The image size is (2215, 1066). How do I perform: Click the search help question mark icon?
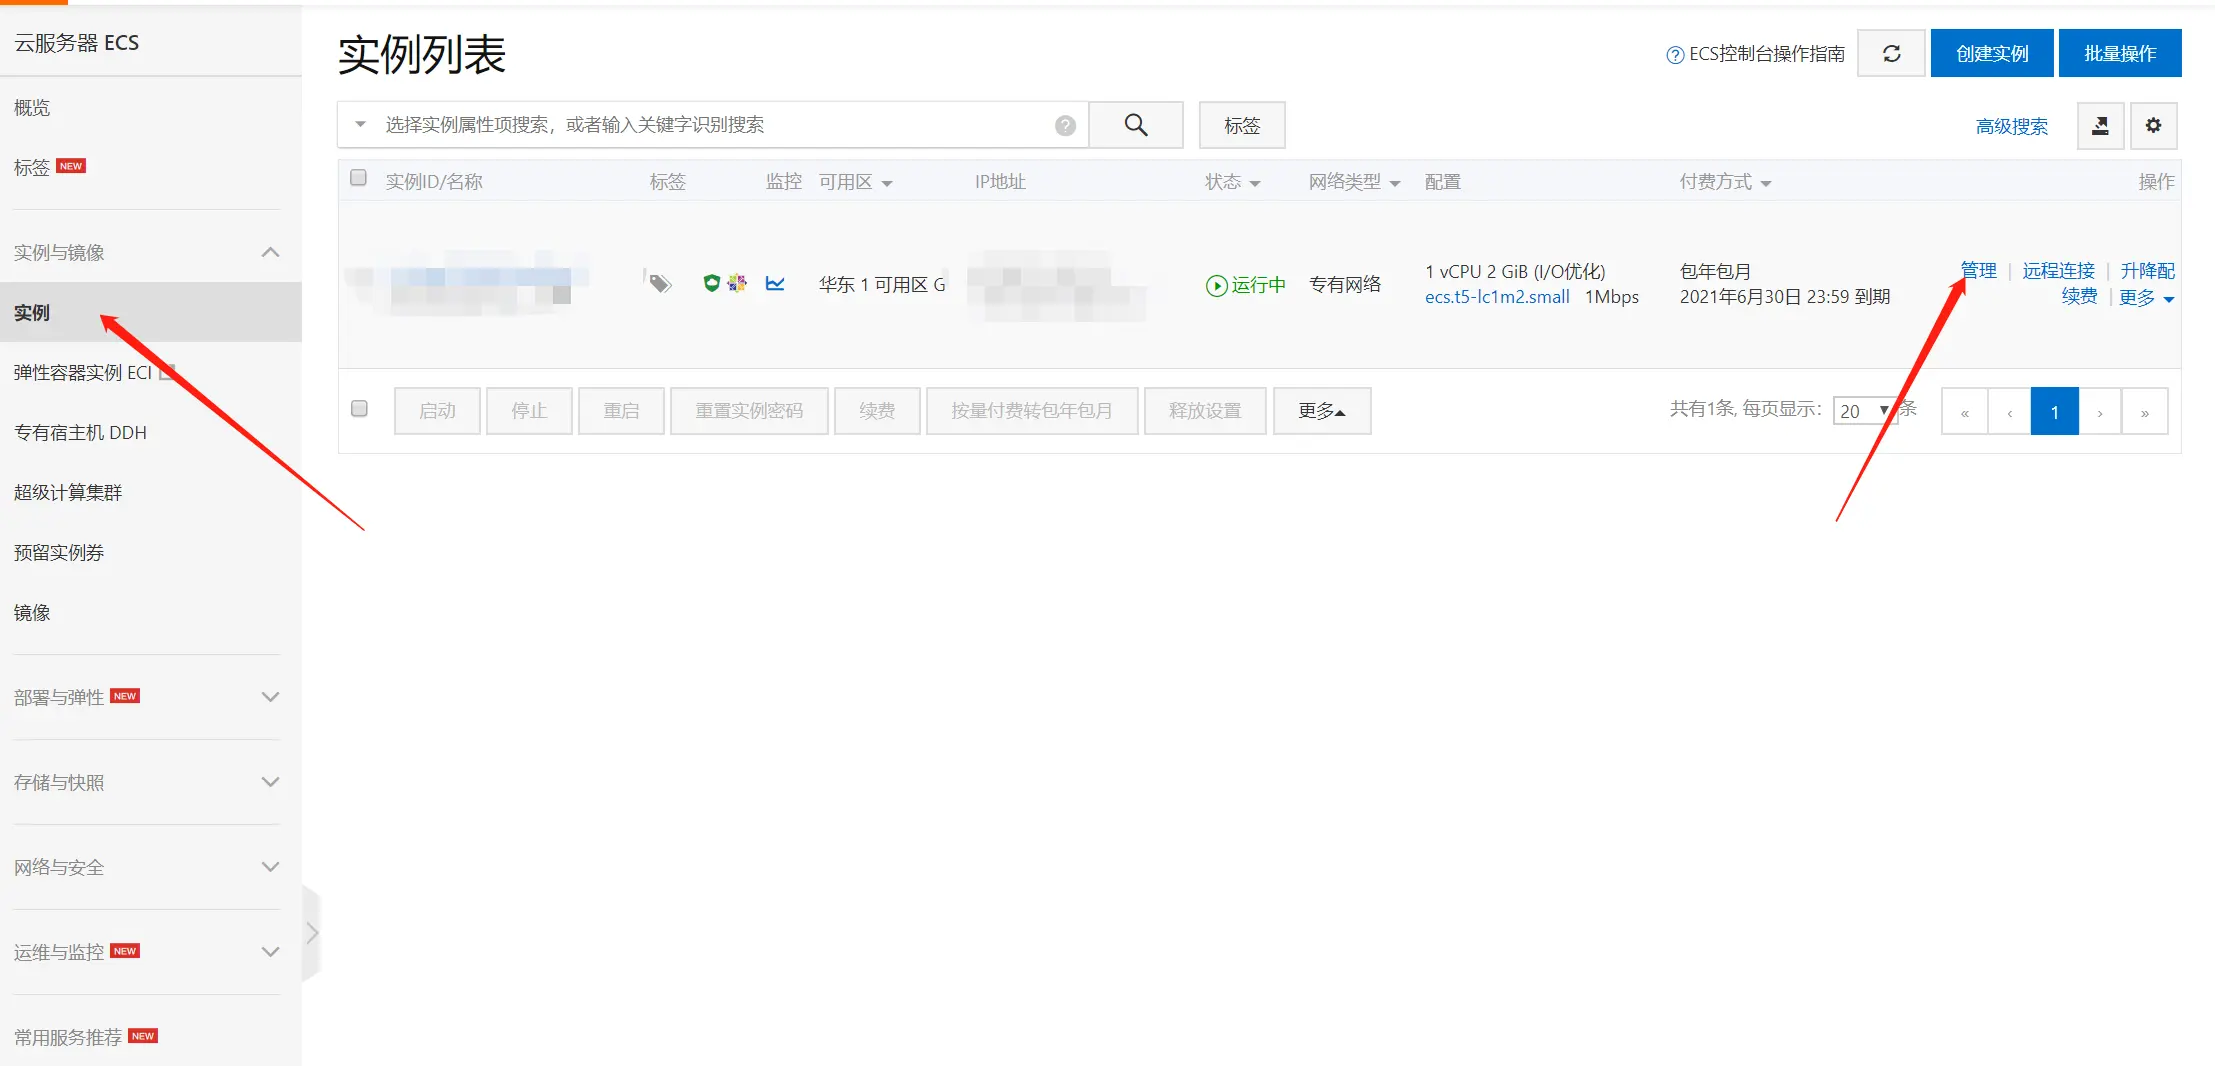(x=1065, y=125)
